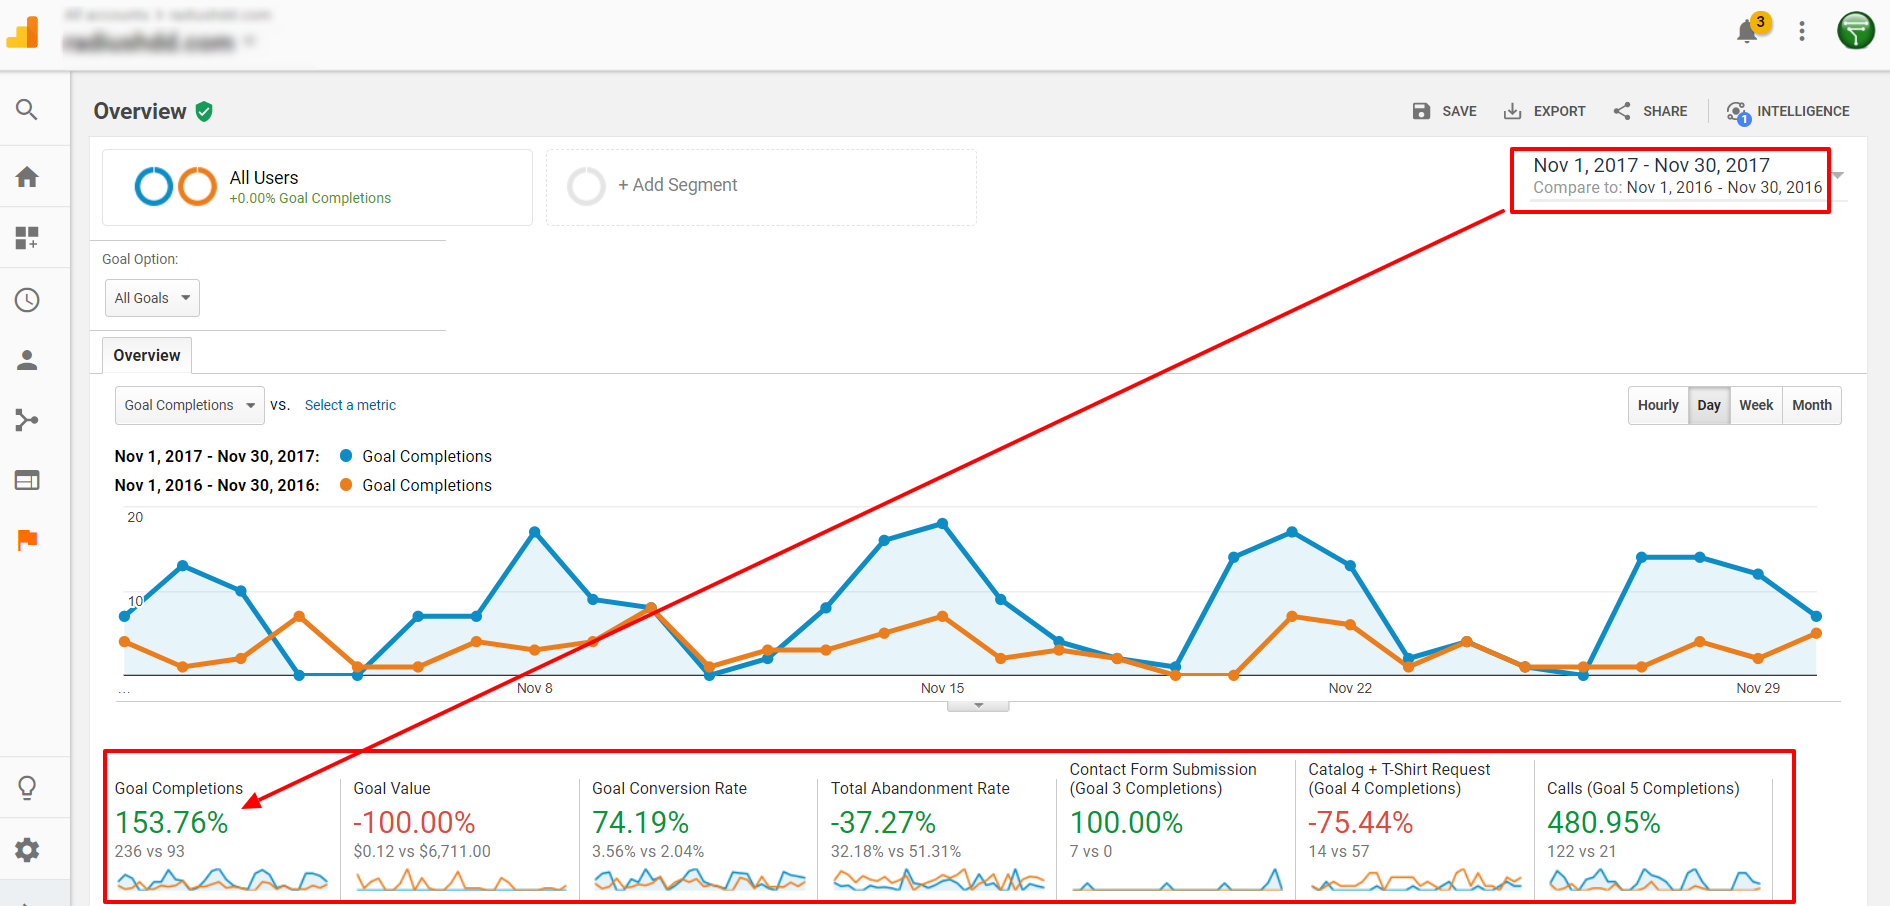
Task: Select Contact Form Submission 100.00% scorecard
Action: pos(1176,829)
